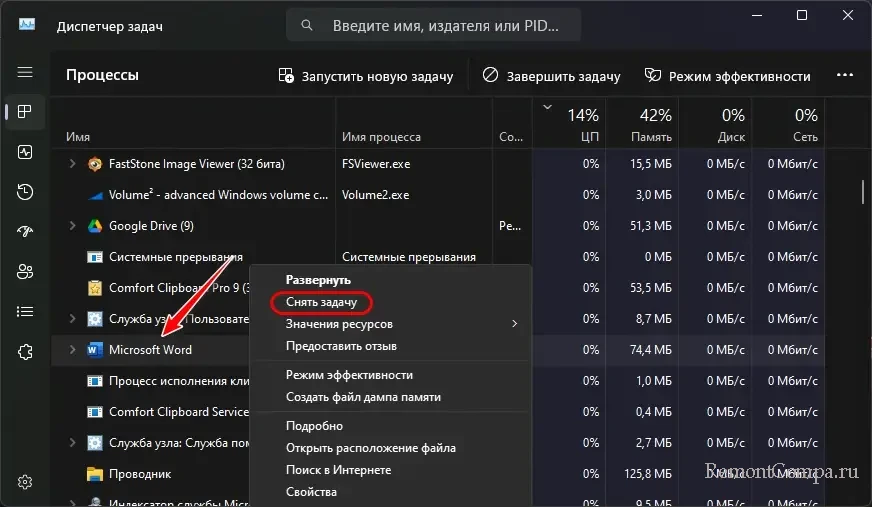The image size is (872, 507).
Task: Open Services page via puzzle icon
Action: pos(25,351)
